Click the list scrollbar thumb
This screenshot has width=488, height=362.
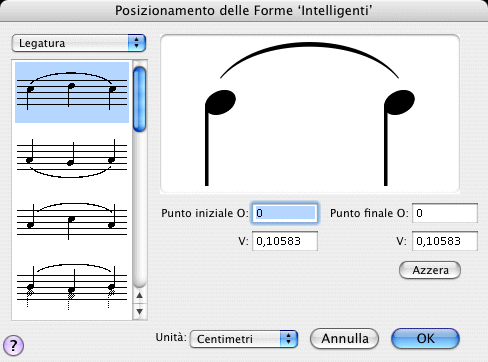[x=139, y=99]
